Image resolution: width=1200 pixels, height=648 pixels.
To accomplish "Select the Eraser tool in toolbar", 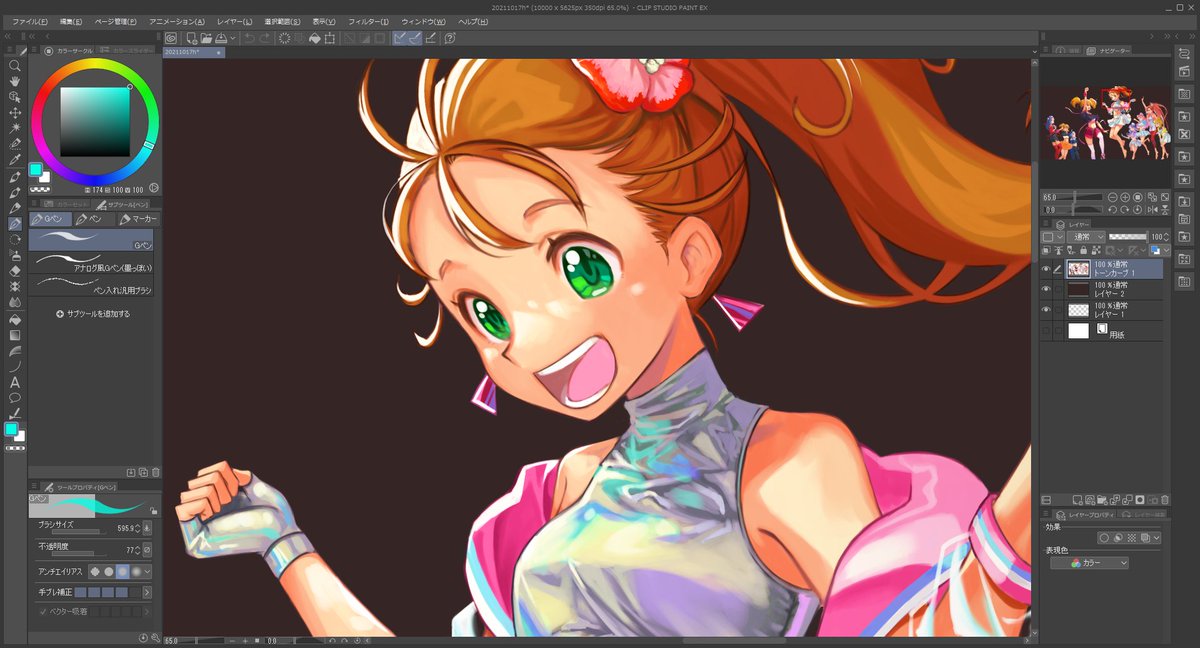I will tap(15, 270).
